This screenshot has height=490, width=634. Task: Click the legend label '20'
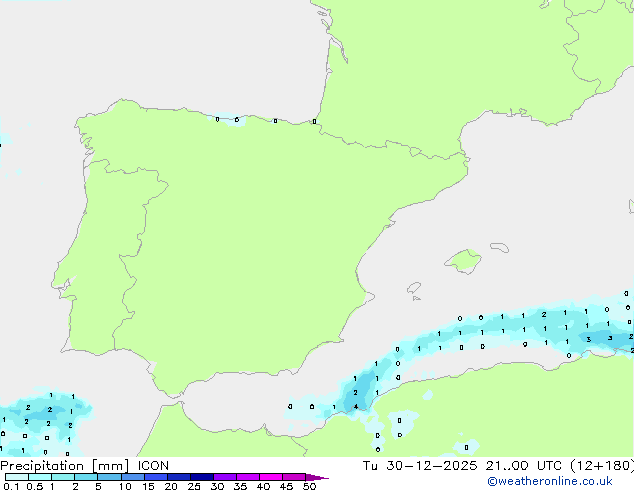tap(171, 486)
